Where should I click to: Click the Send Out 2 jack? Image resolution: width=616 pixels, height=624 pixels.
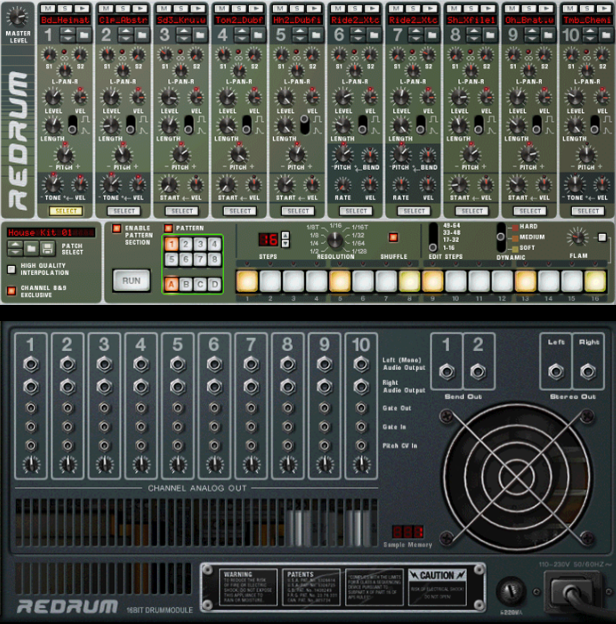478,372
